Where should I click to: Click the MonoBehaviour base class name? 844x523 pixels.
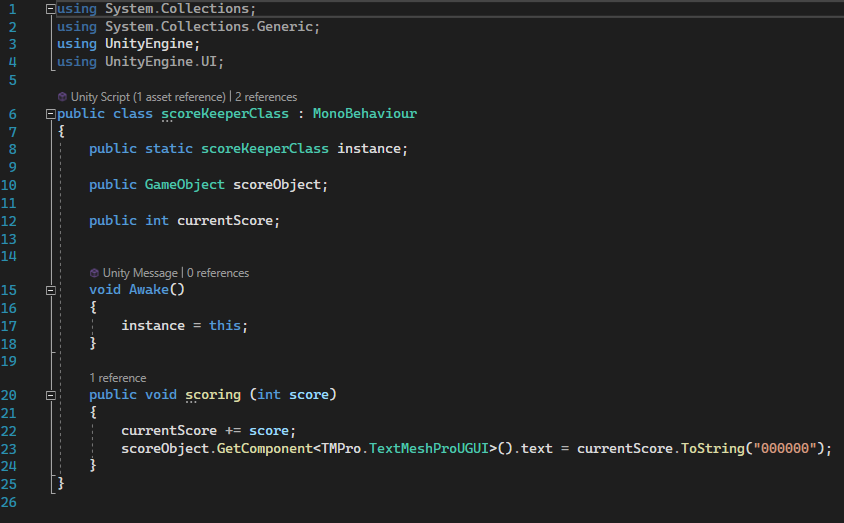(x=364, y=114)
